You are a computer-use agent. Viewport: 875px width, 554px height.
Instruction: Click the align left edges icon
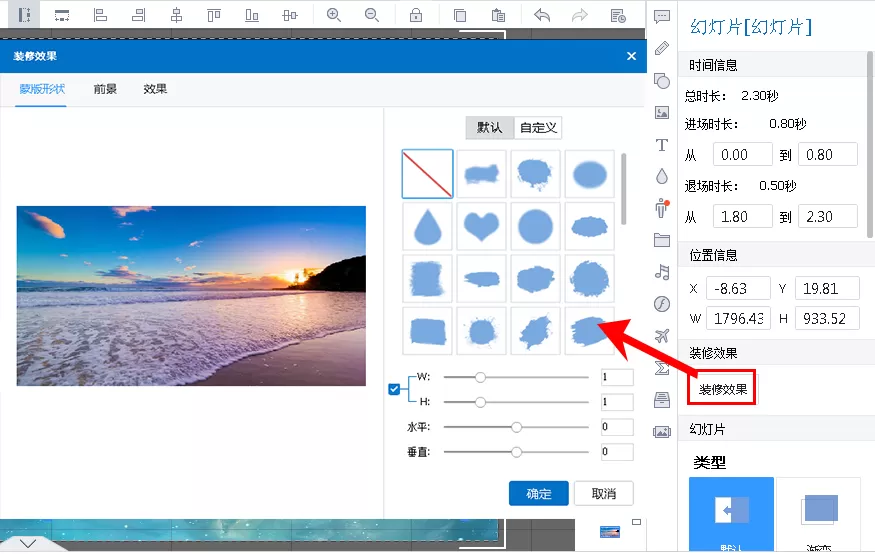(100, 15)
